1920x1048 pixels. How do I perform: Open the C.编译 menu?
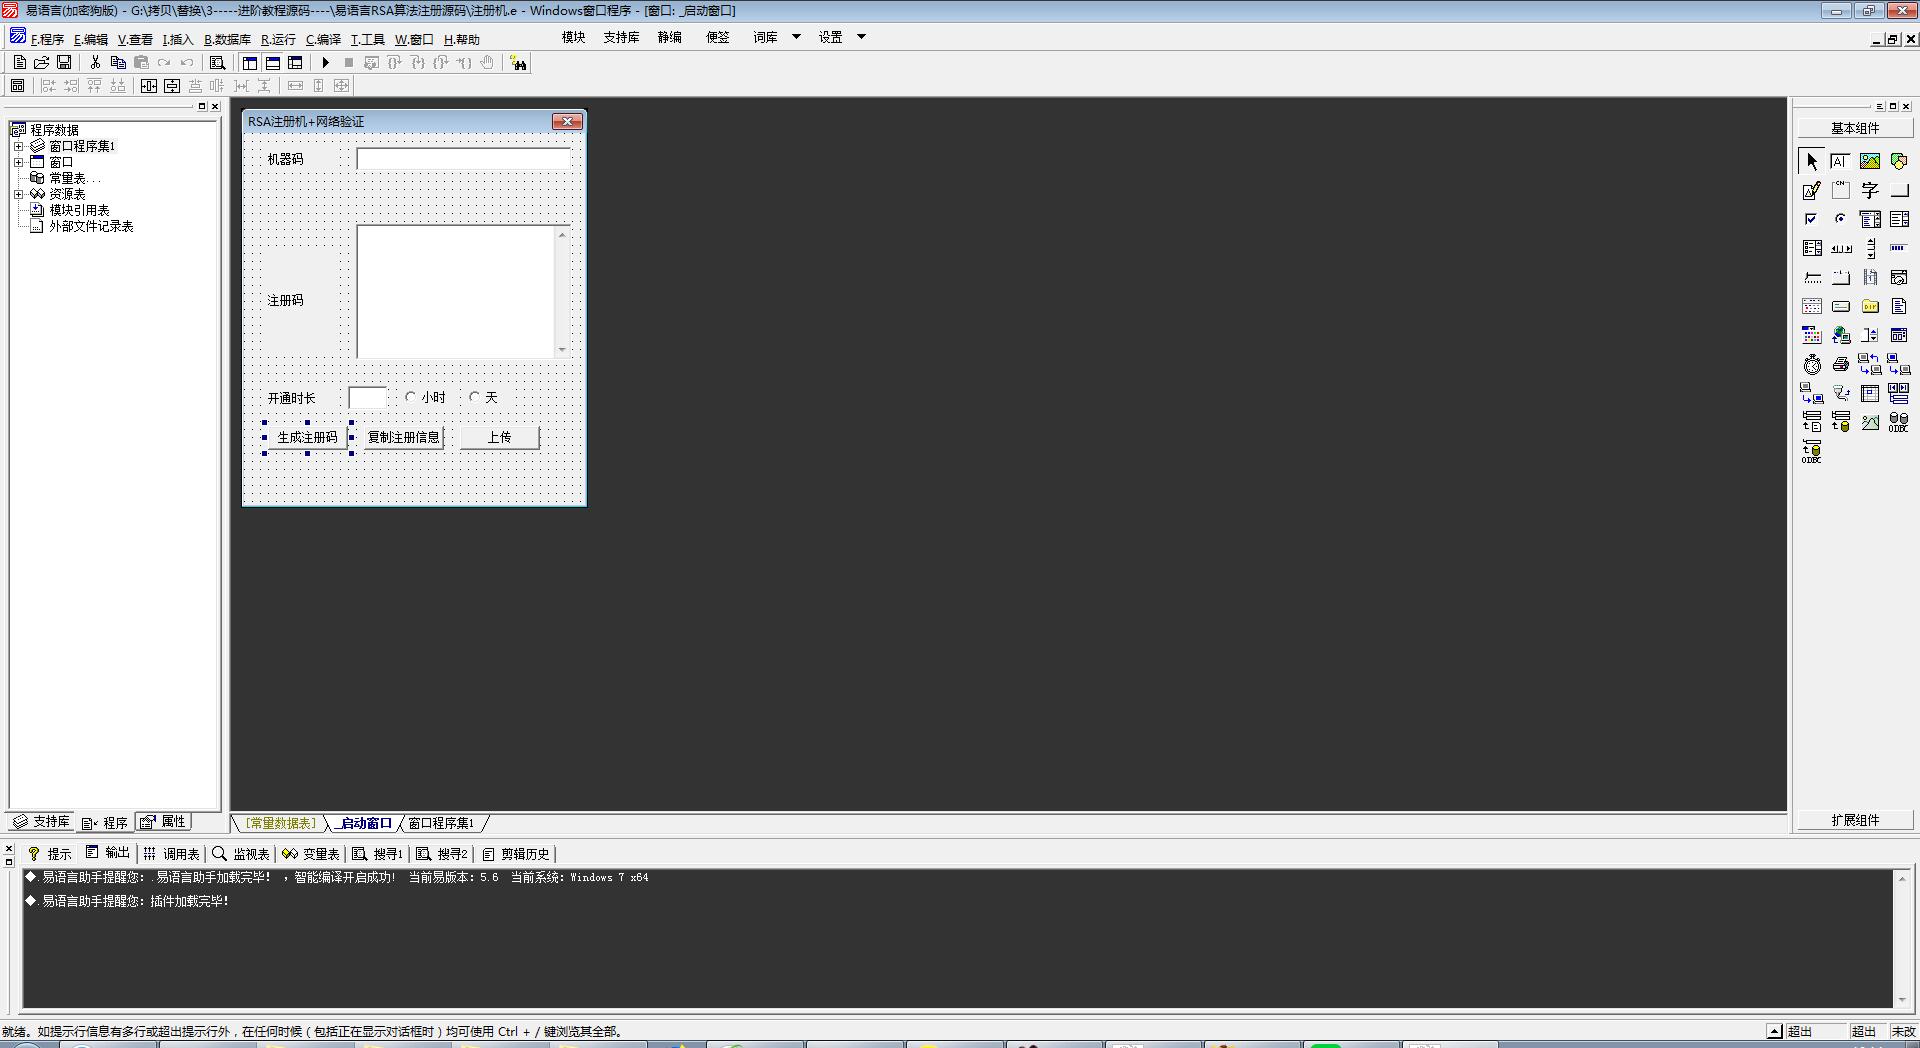(323, 40)
